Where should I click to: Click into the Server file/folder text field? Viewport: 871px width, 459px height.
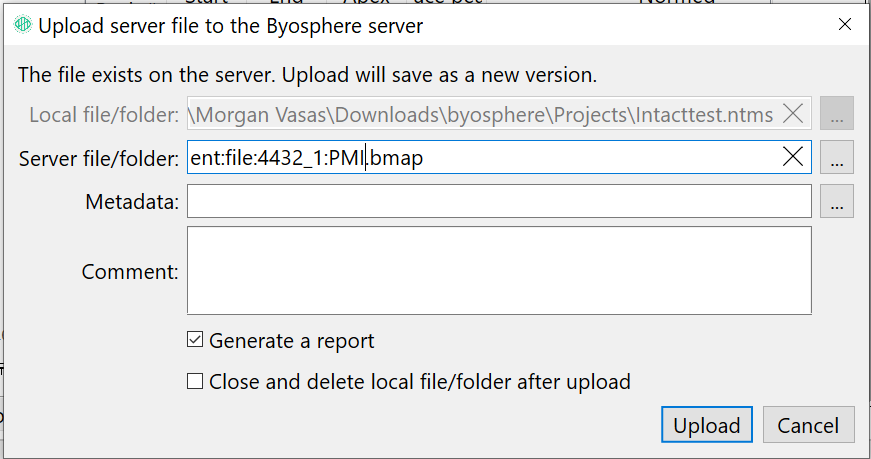click(499, 157)
